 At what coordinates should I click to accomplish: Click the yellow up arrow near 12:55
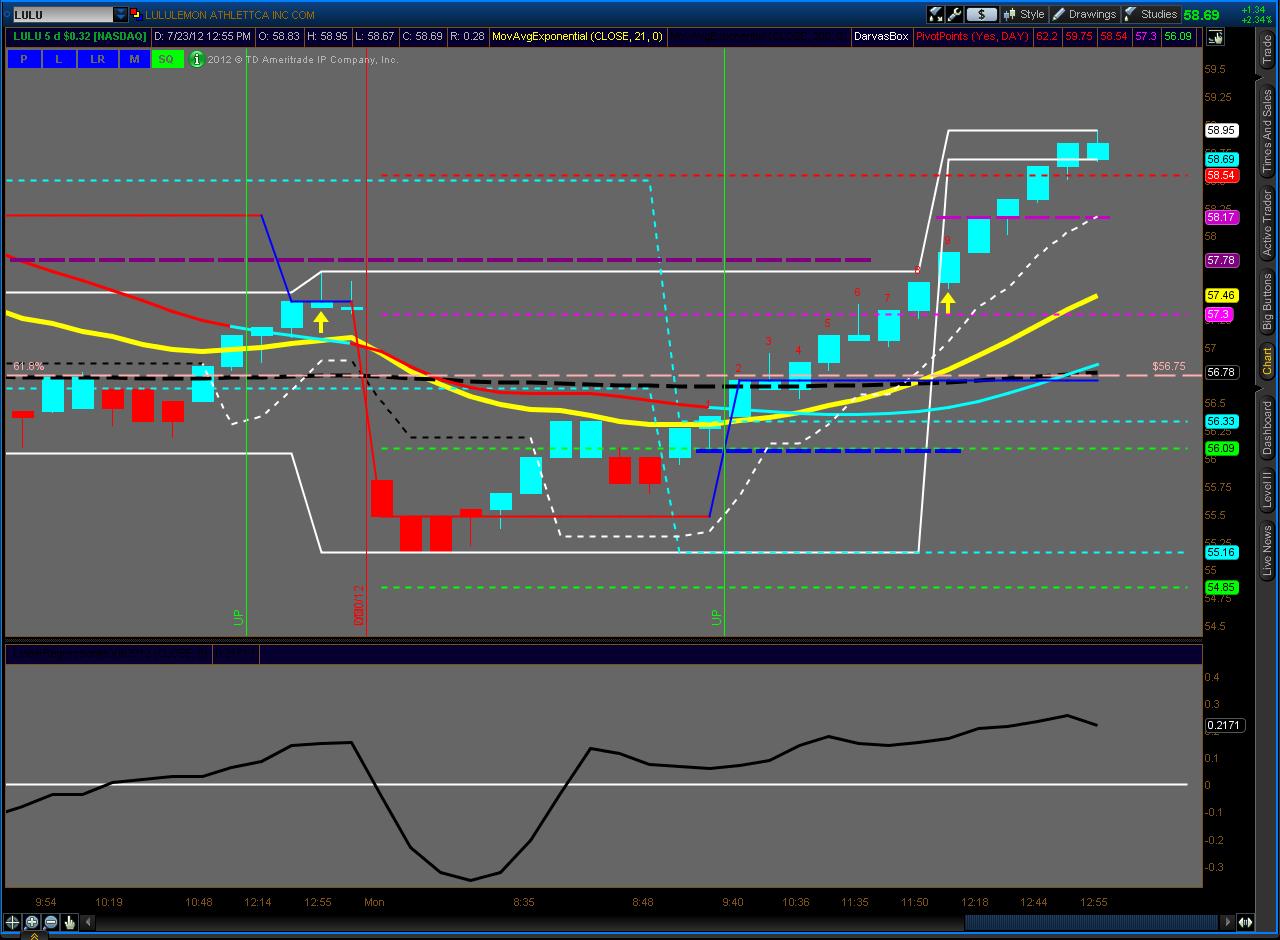[321, 322]
